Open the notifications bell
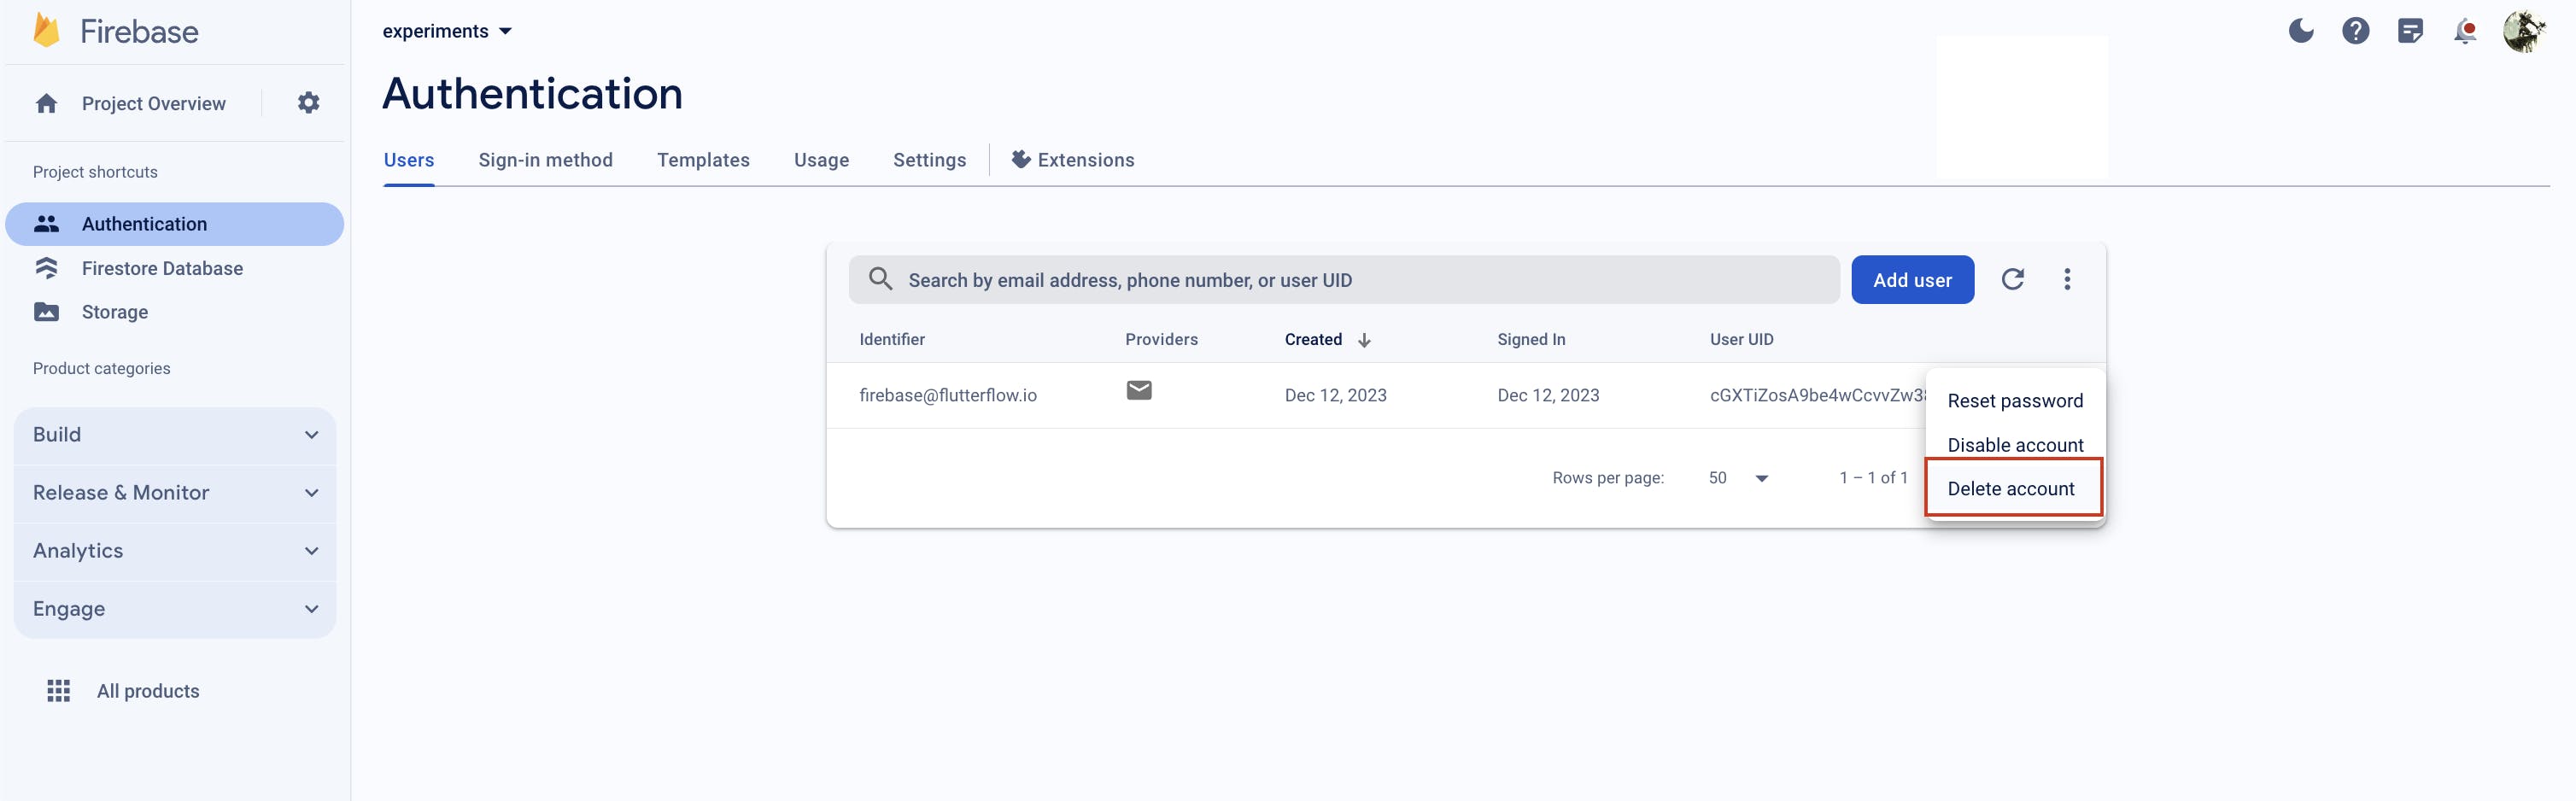This screenshot has height=801, width=2576. (2465, 31)
